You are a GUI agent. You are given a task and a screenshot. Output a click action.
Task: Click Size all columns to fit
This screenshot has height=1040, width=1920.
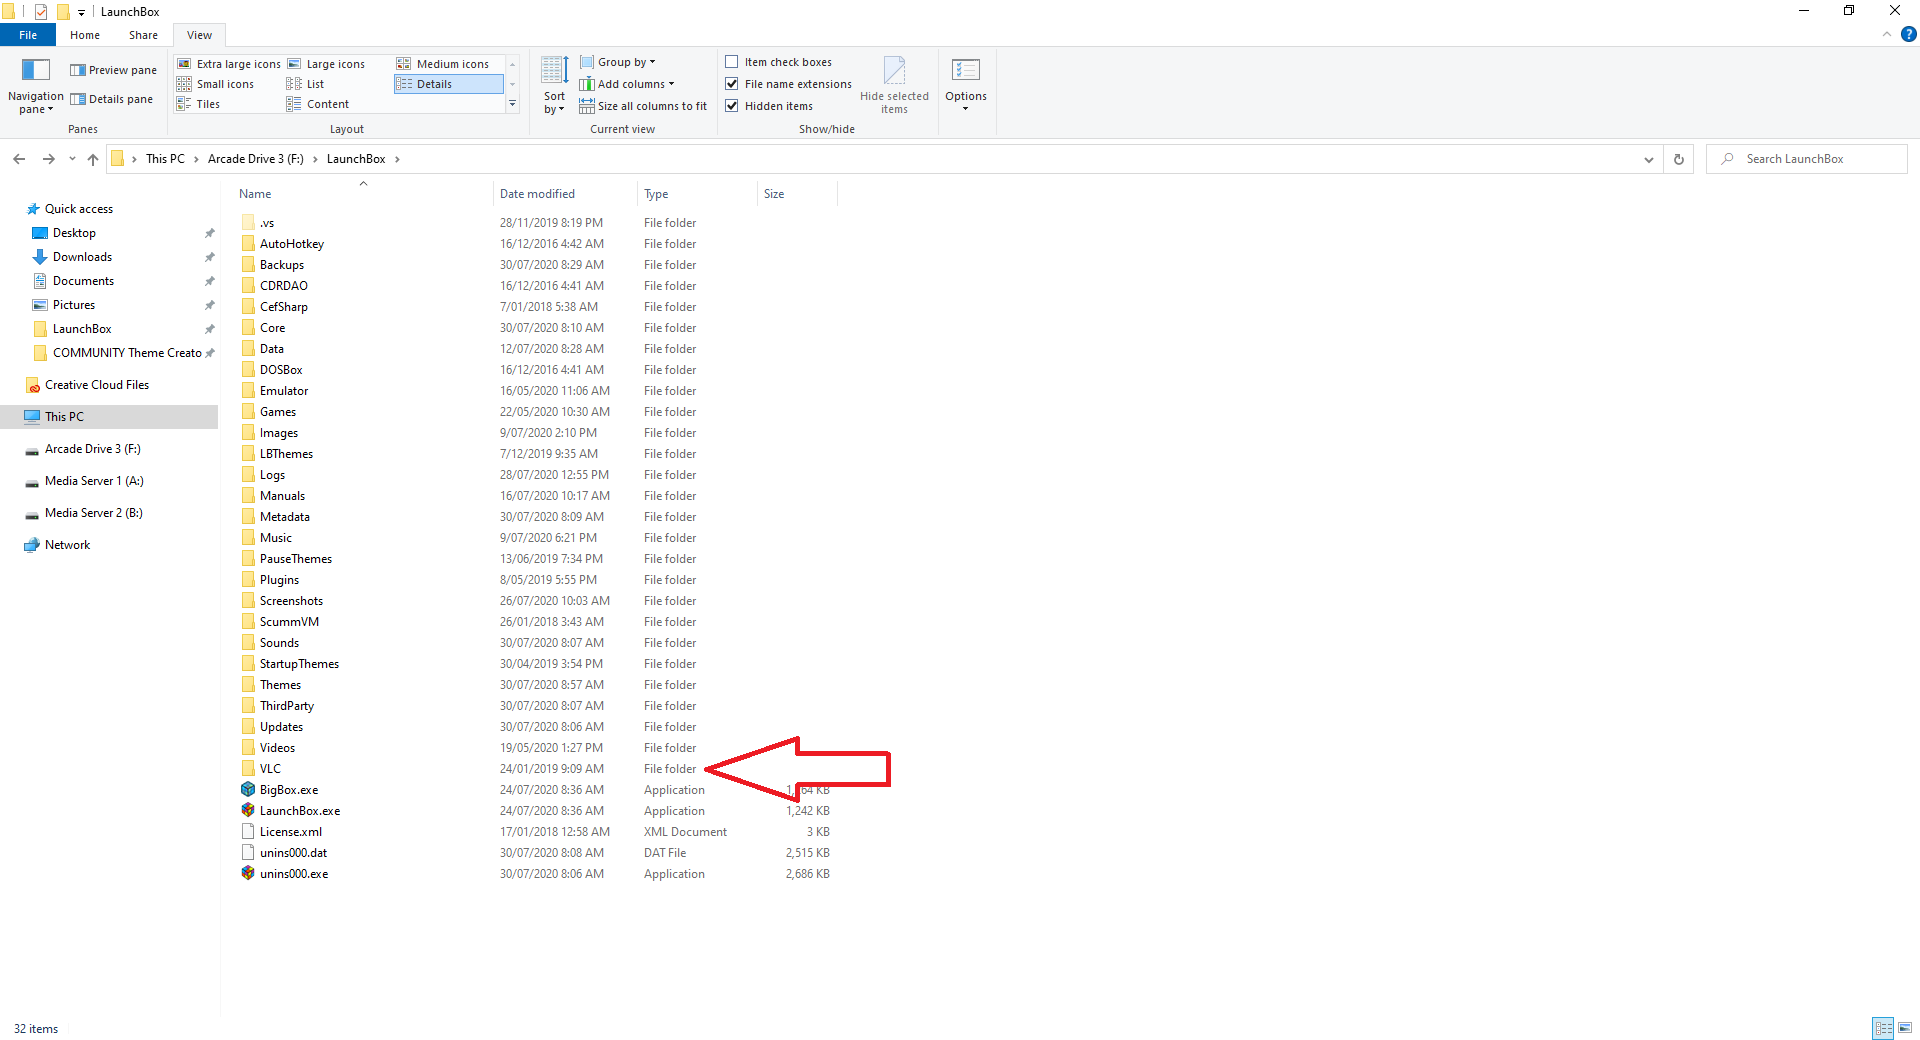643,106
